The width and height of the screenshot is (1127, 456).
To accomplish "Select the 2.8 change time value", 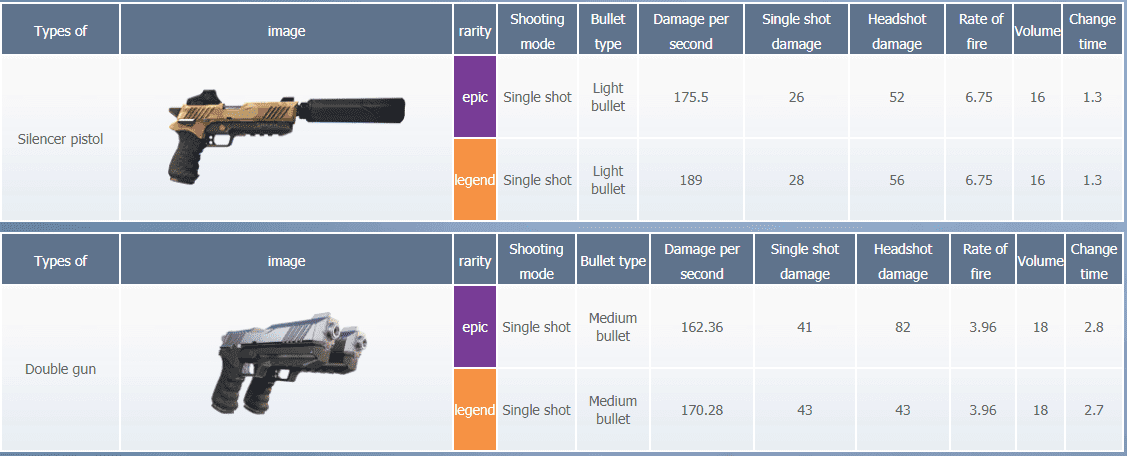I will click(x=1093, y=327).
